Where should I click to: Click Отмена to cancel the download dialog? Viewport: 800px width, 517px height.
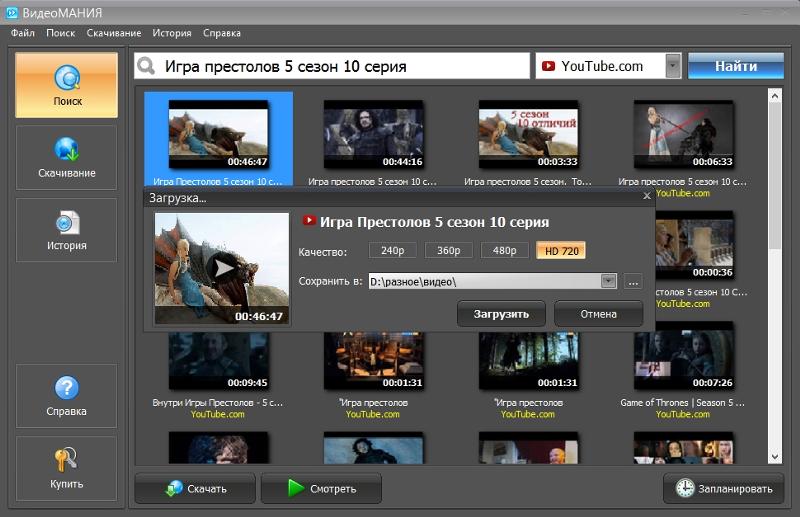[598, 314]
